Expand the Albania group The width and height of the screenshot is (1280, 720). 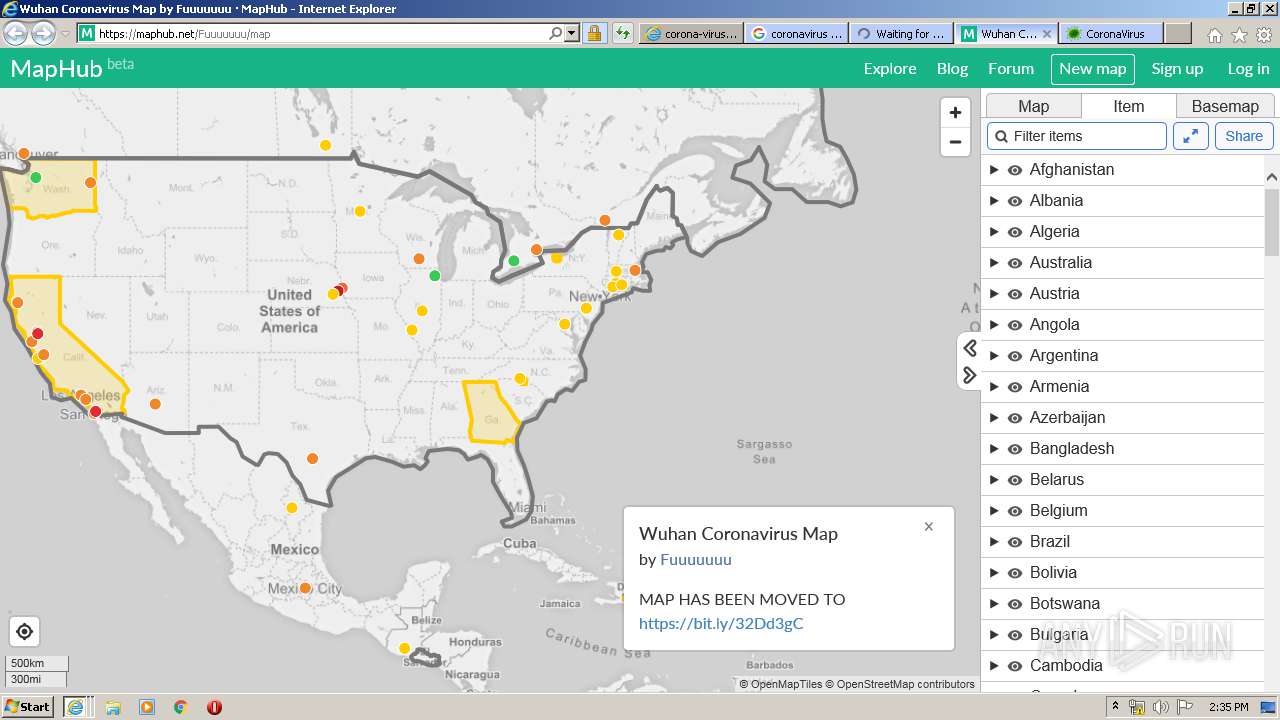pyautogui.click(x=994, y=201)
